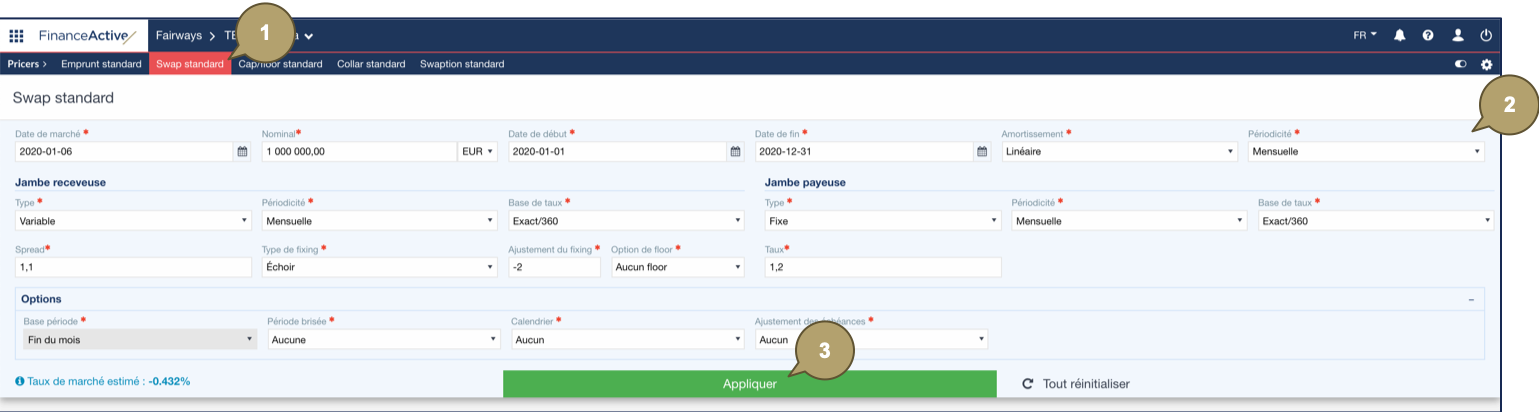Open Type de fixing Échoir dropdown
This screenshot has height=412, width=1539.
pyautogui.click(x=380, y=267)
